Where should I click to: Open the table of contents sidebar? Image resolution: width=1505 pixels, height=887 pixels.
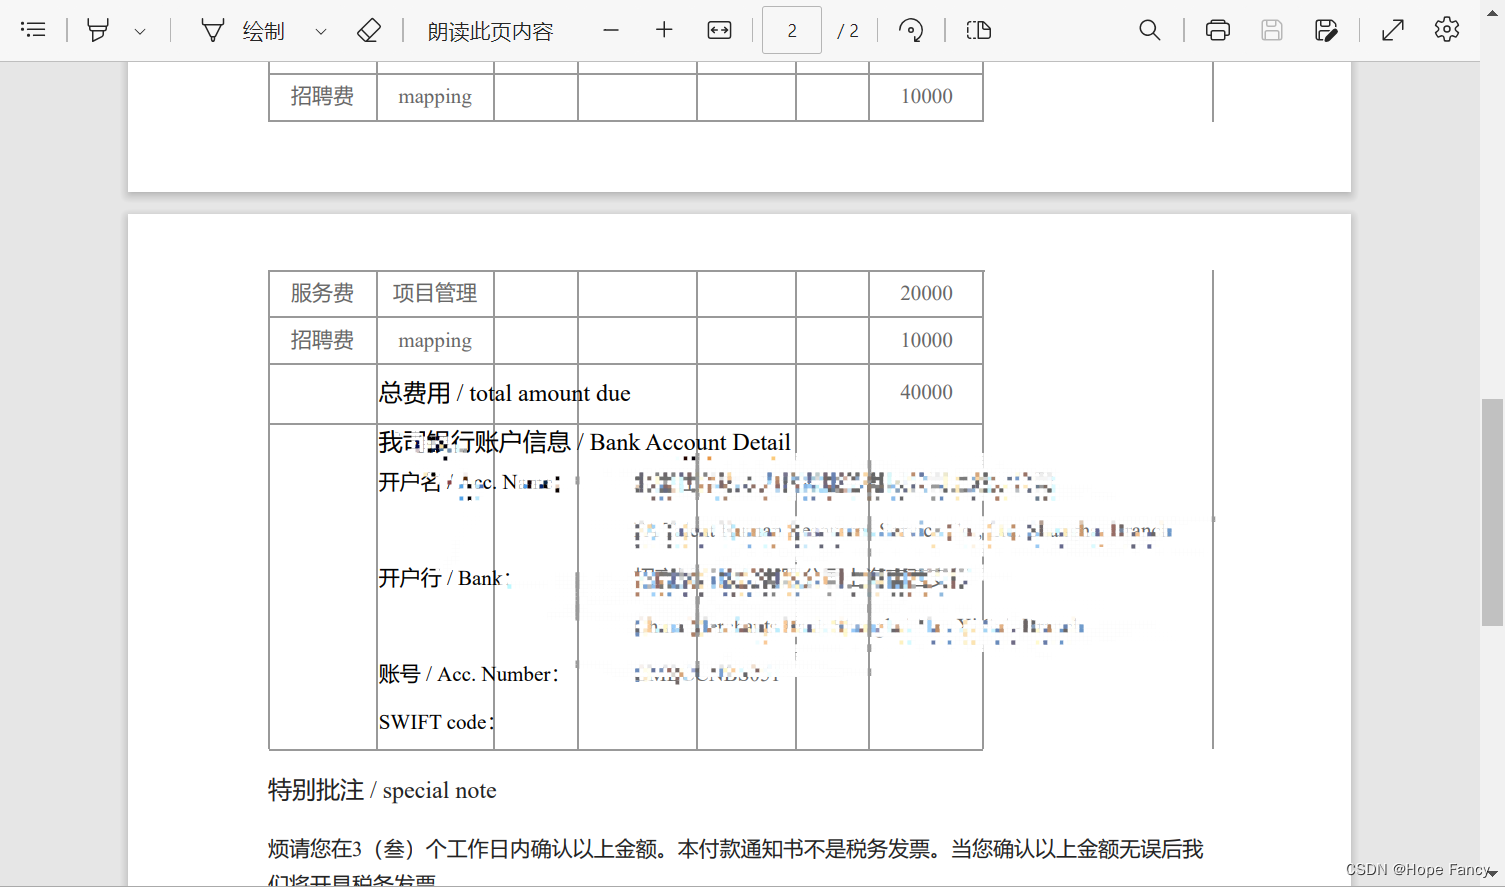coord(33,30)
